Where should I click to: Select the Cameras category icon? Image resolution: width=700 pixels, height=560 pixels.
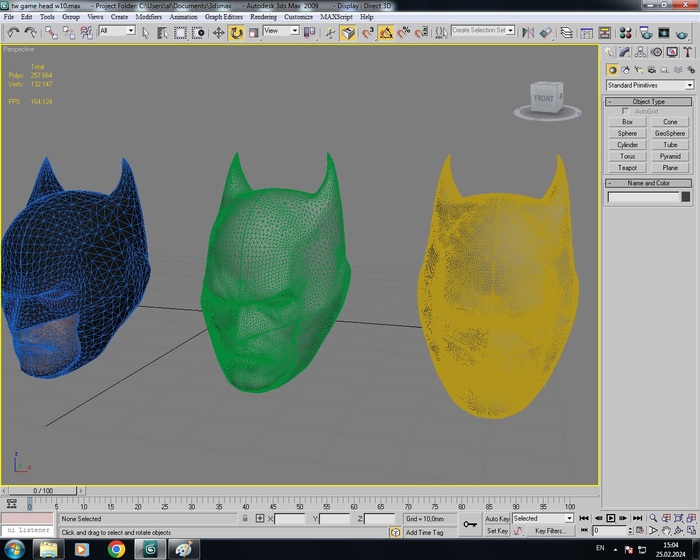650,70
